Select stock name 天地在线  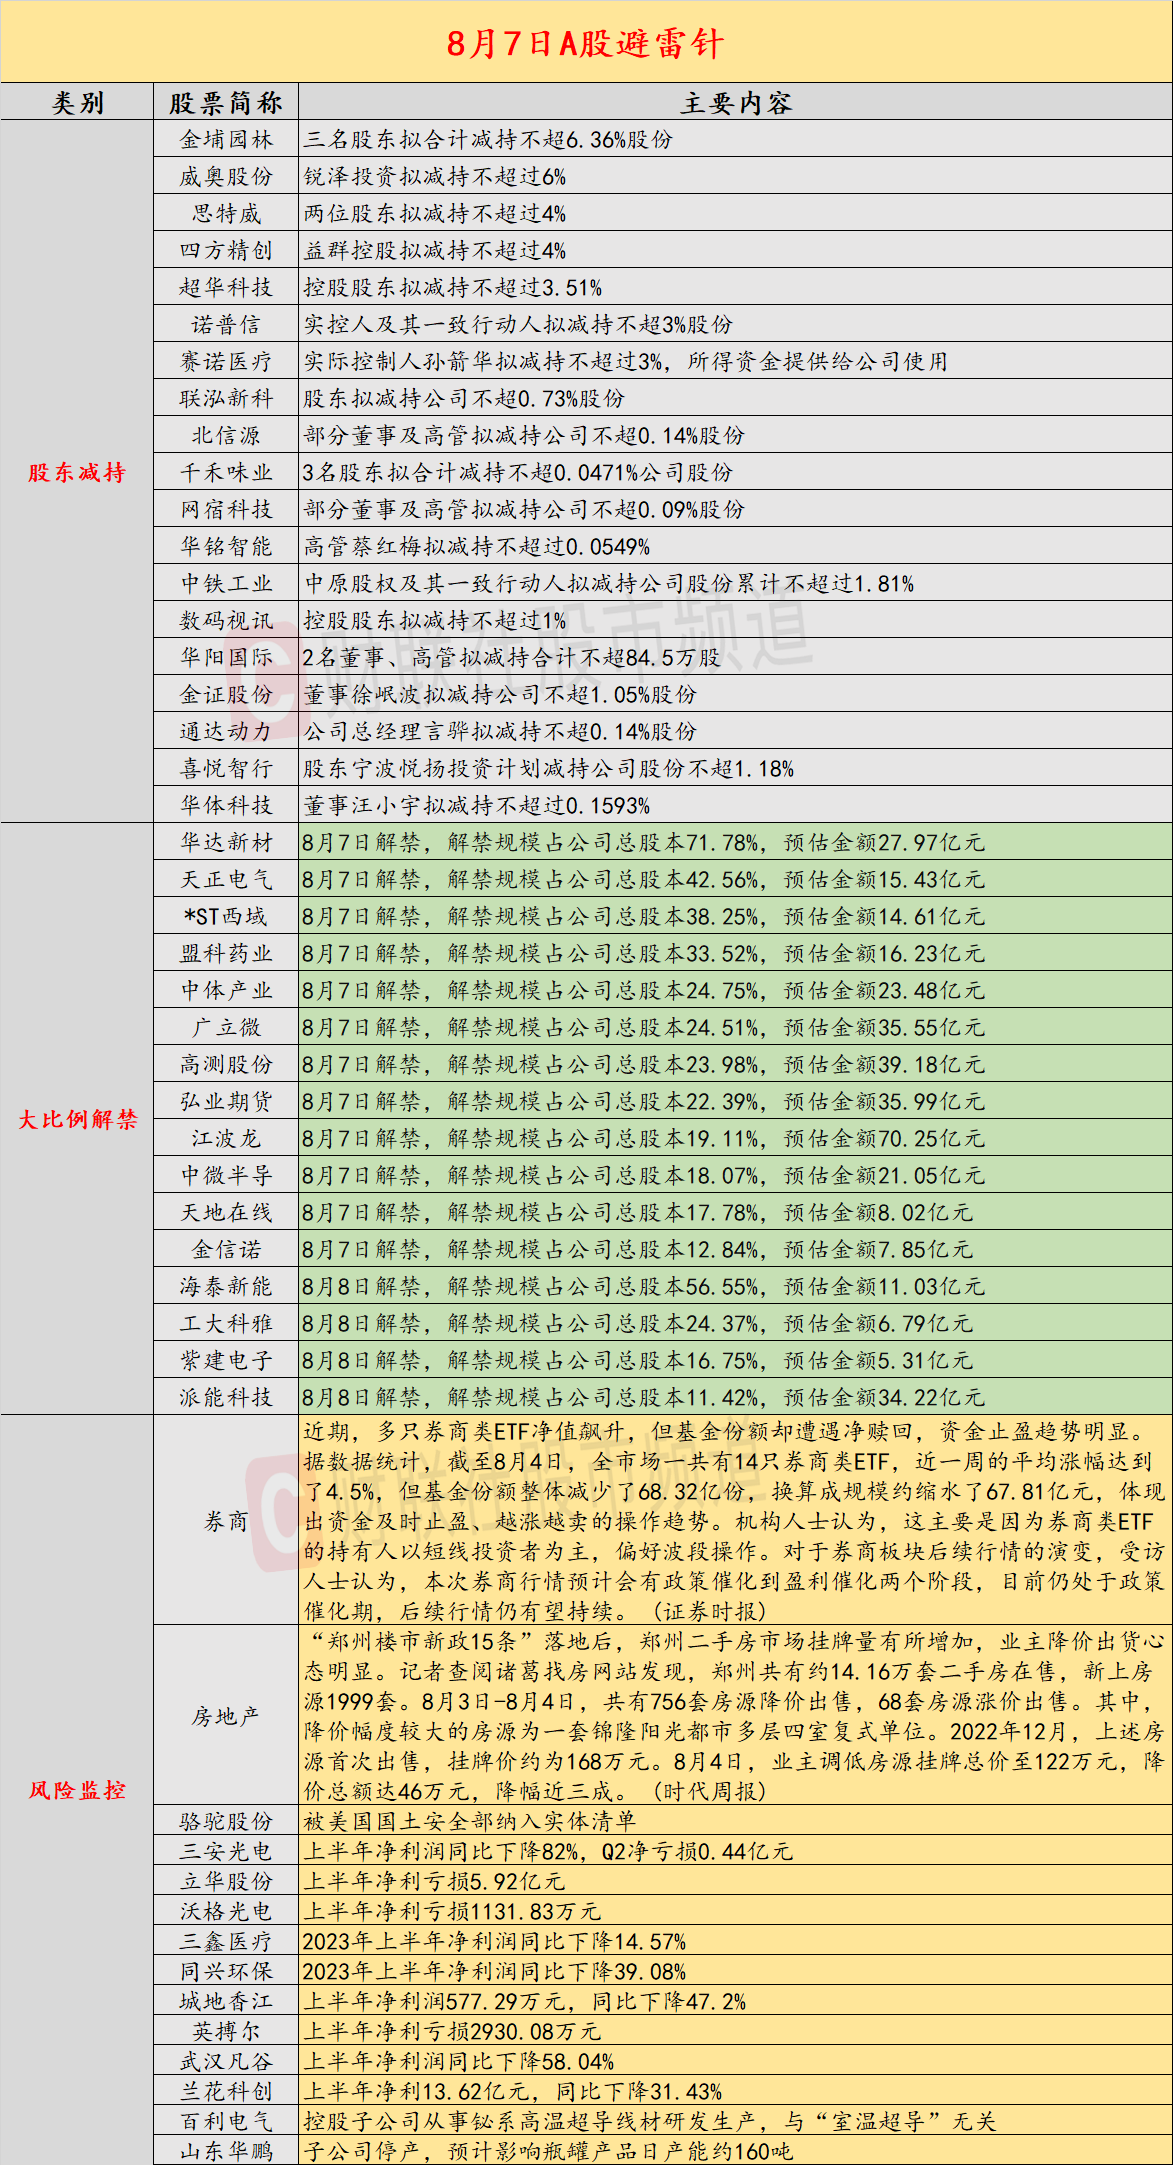(x=226, y=1212)
